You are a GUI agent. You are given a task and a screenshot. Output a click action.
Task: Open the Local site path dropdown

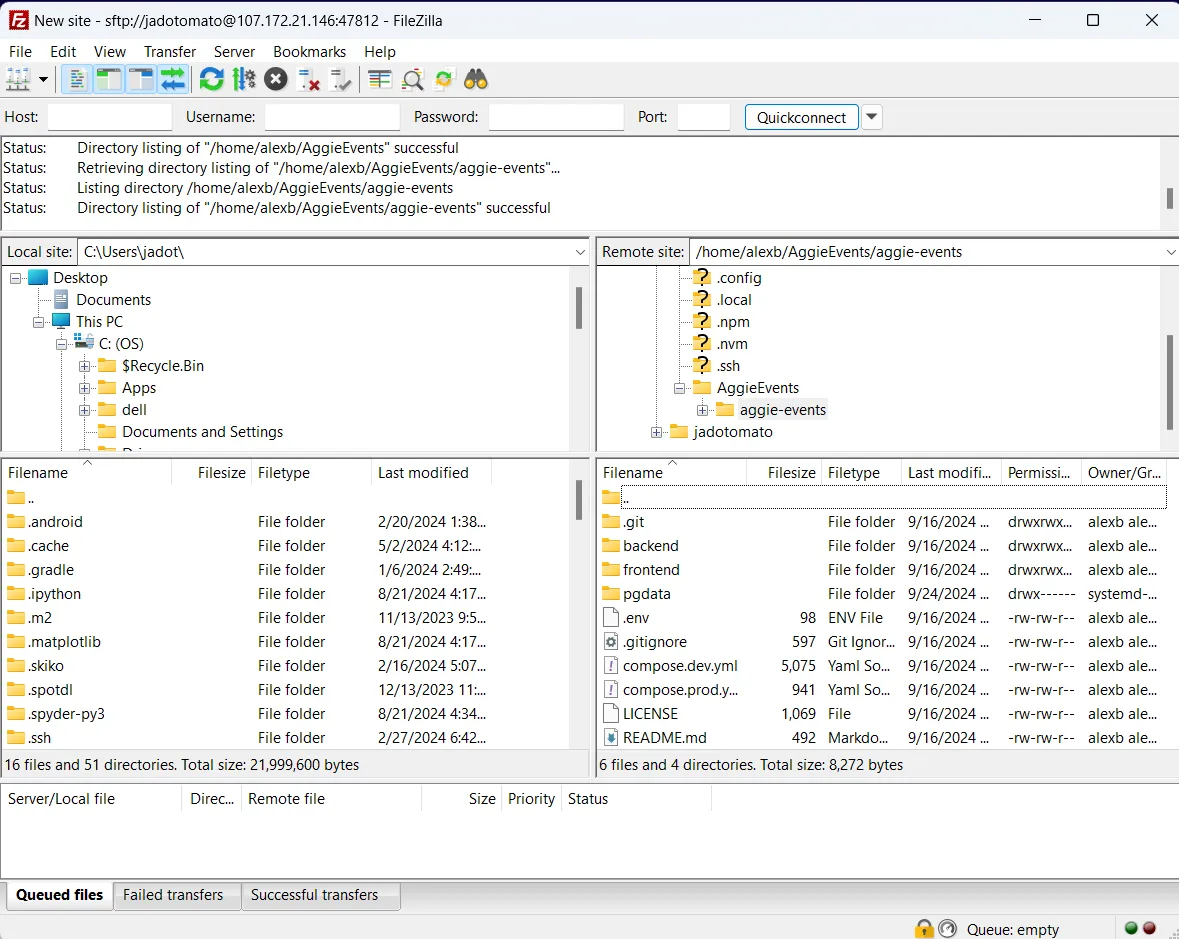580,252
